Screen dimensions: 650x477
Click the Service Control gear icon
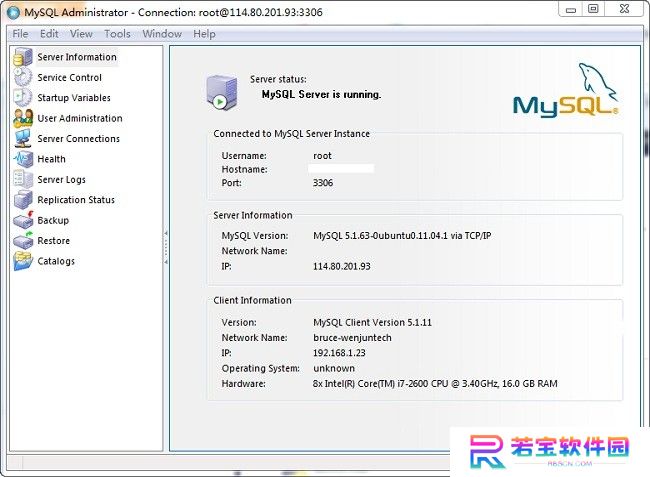[23, 77]
